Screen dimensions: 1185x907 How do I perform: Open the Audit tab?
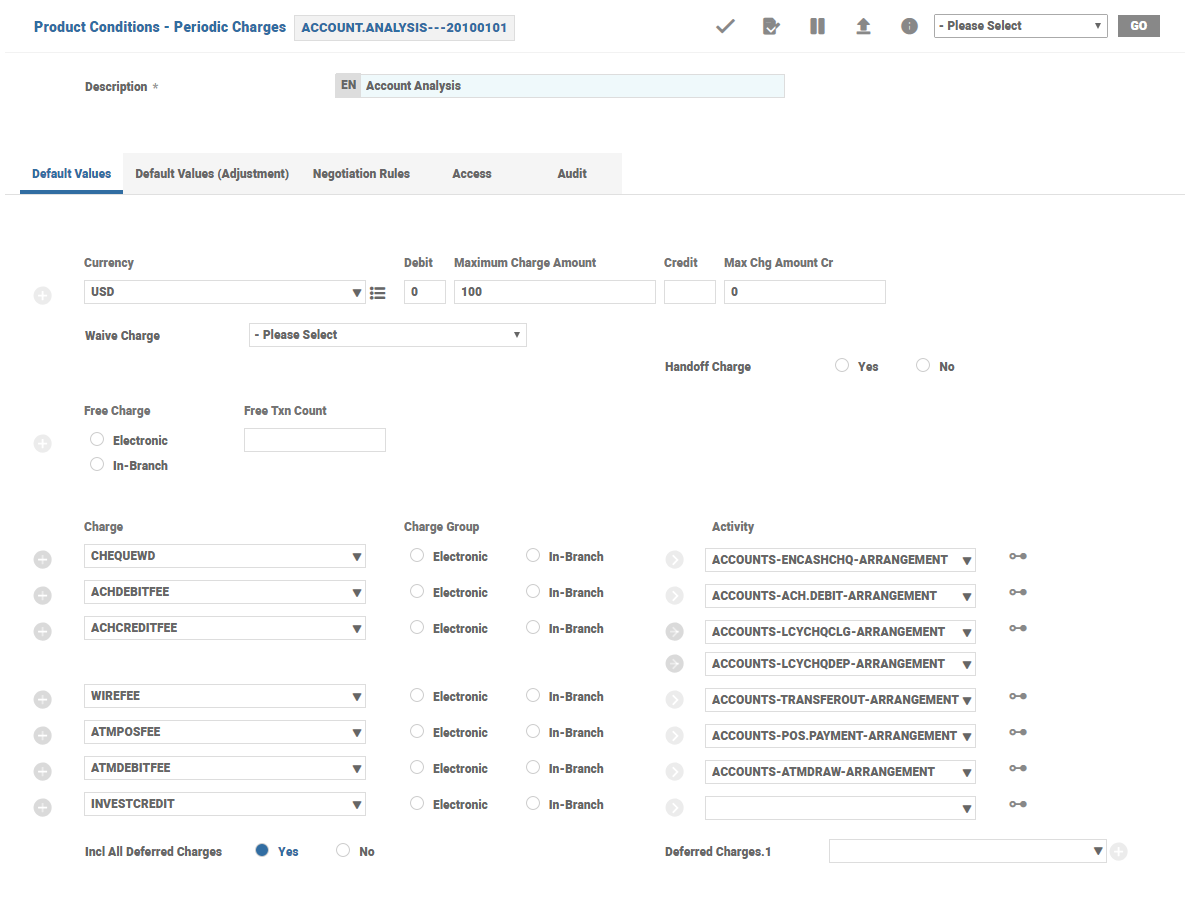click(x=572, y=174)
